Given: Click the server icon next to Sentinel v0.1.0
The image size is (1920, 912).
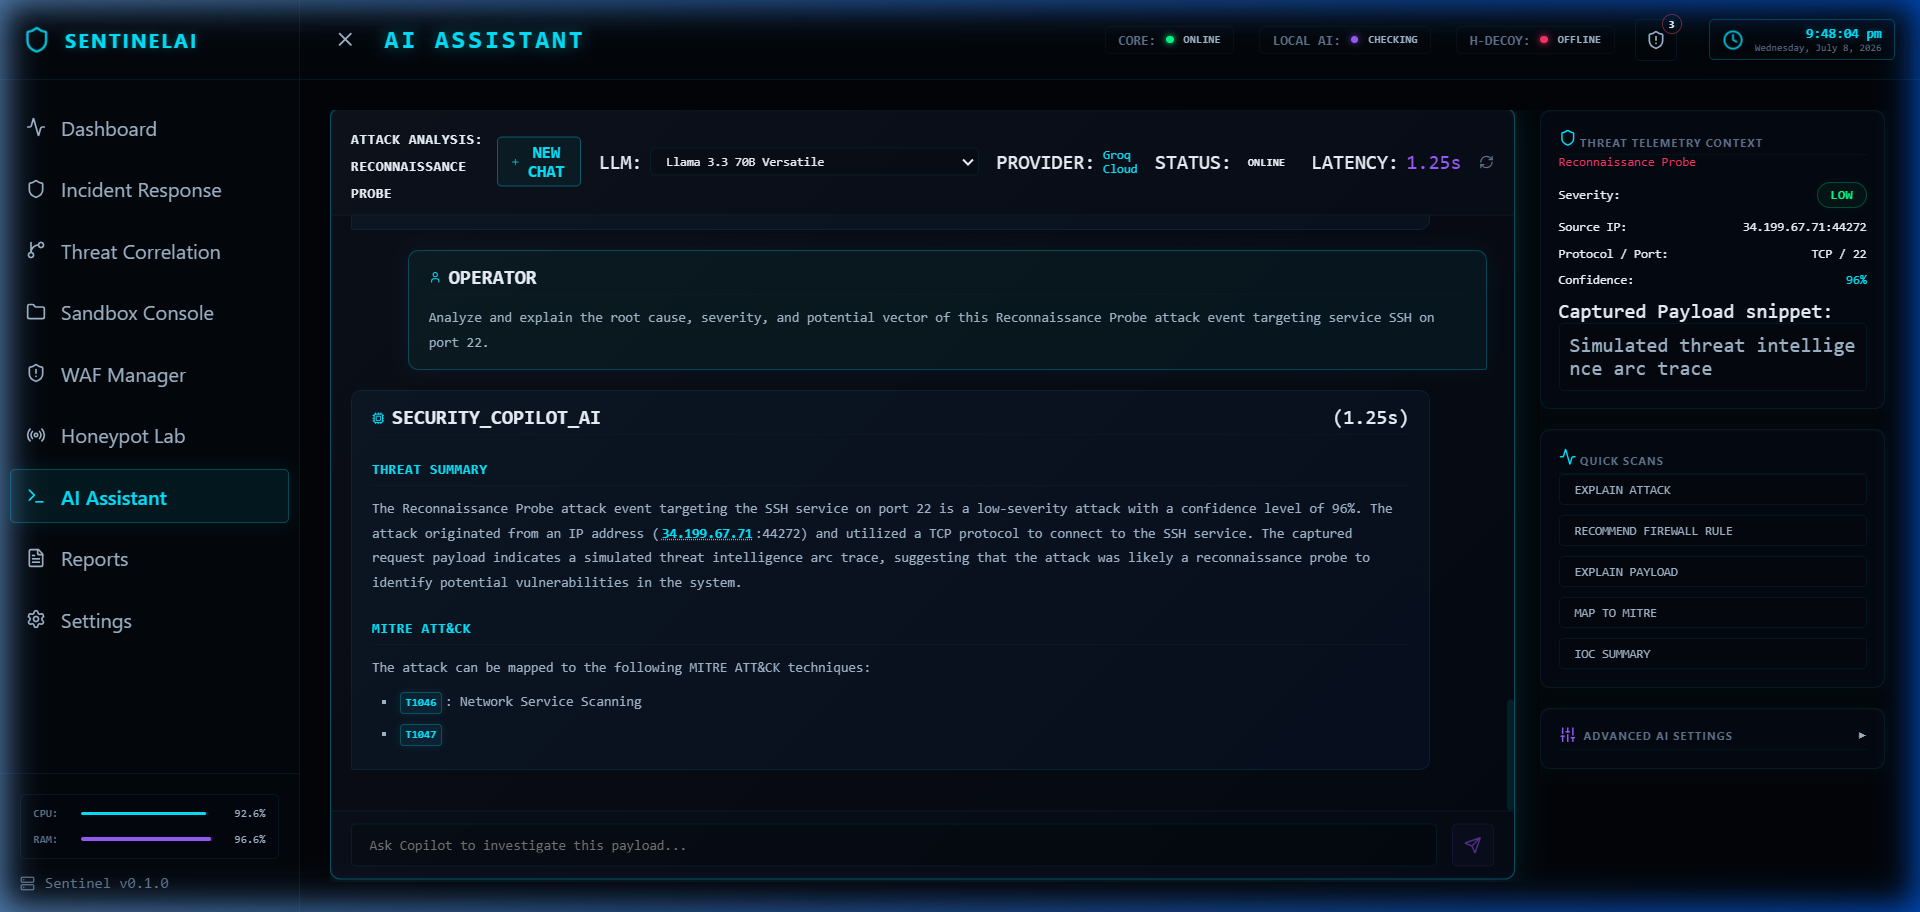Looking at the screenshot, I should (x=28, y=884).
